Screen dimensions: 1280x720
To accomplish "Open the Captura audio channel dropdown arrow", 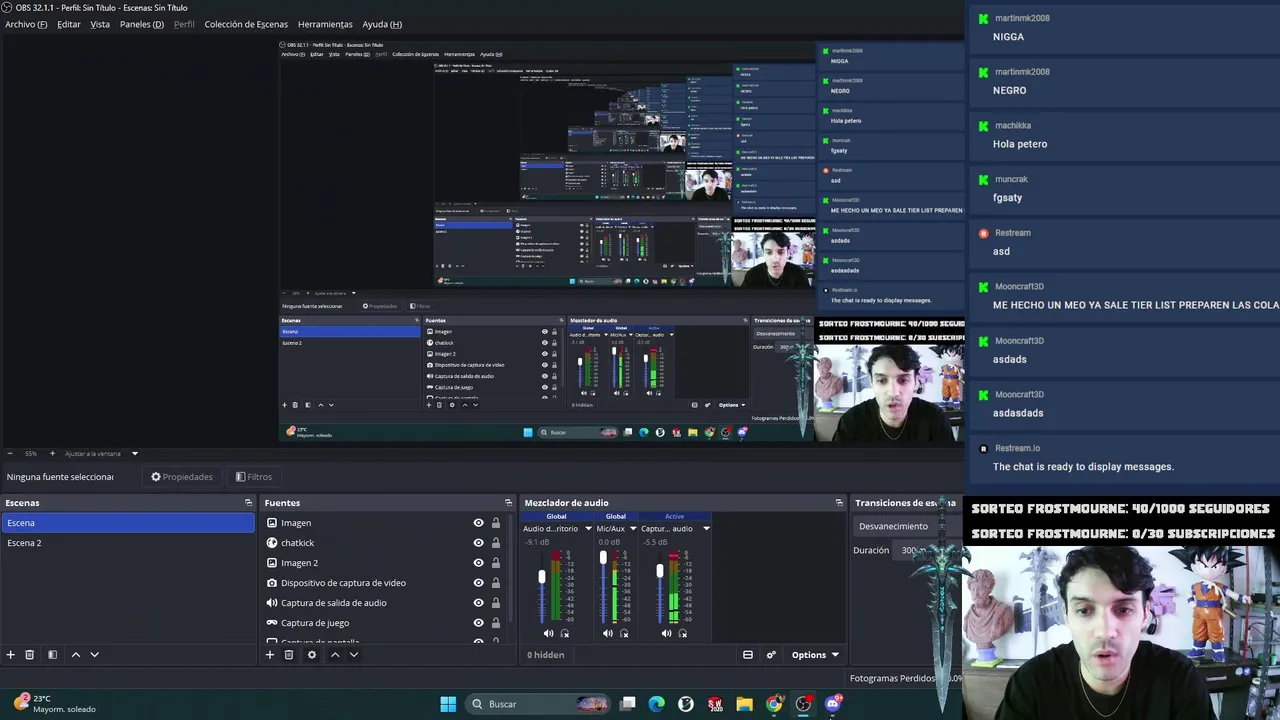I will tap(706, 529).
